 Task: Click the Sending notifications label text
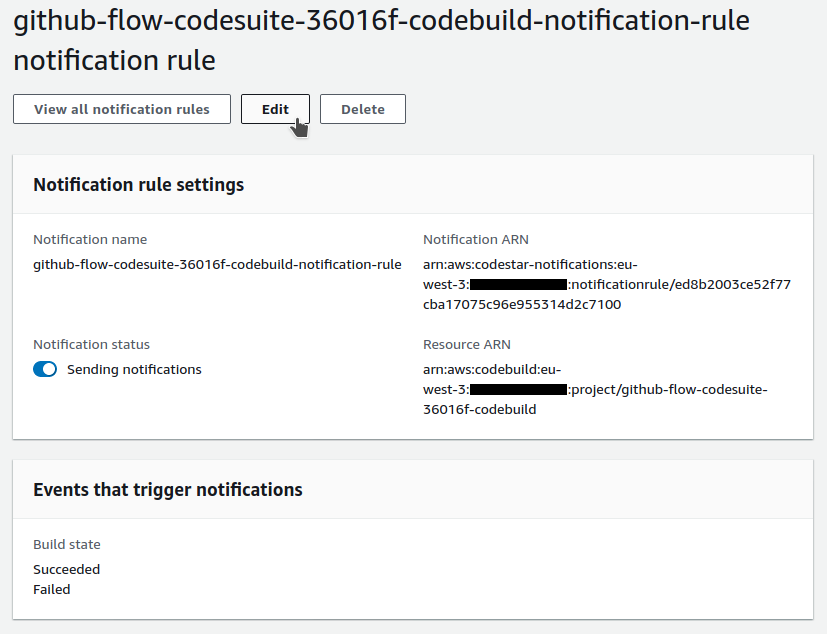click(x=134, y=369)
